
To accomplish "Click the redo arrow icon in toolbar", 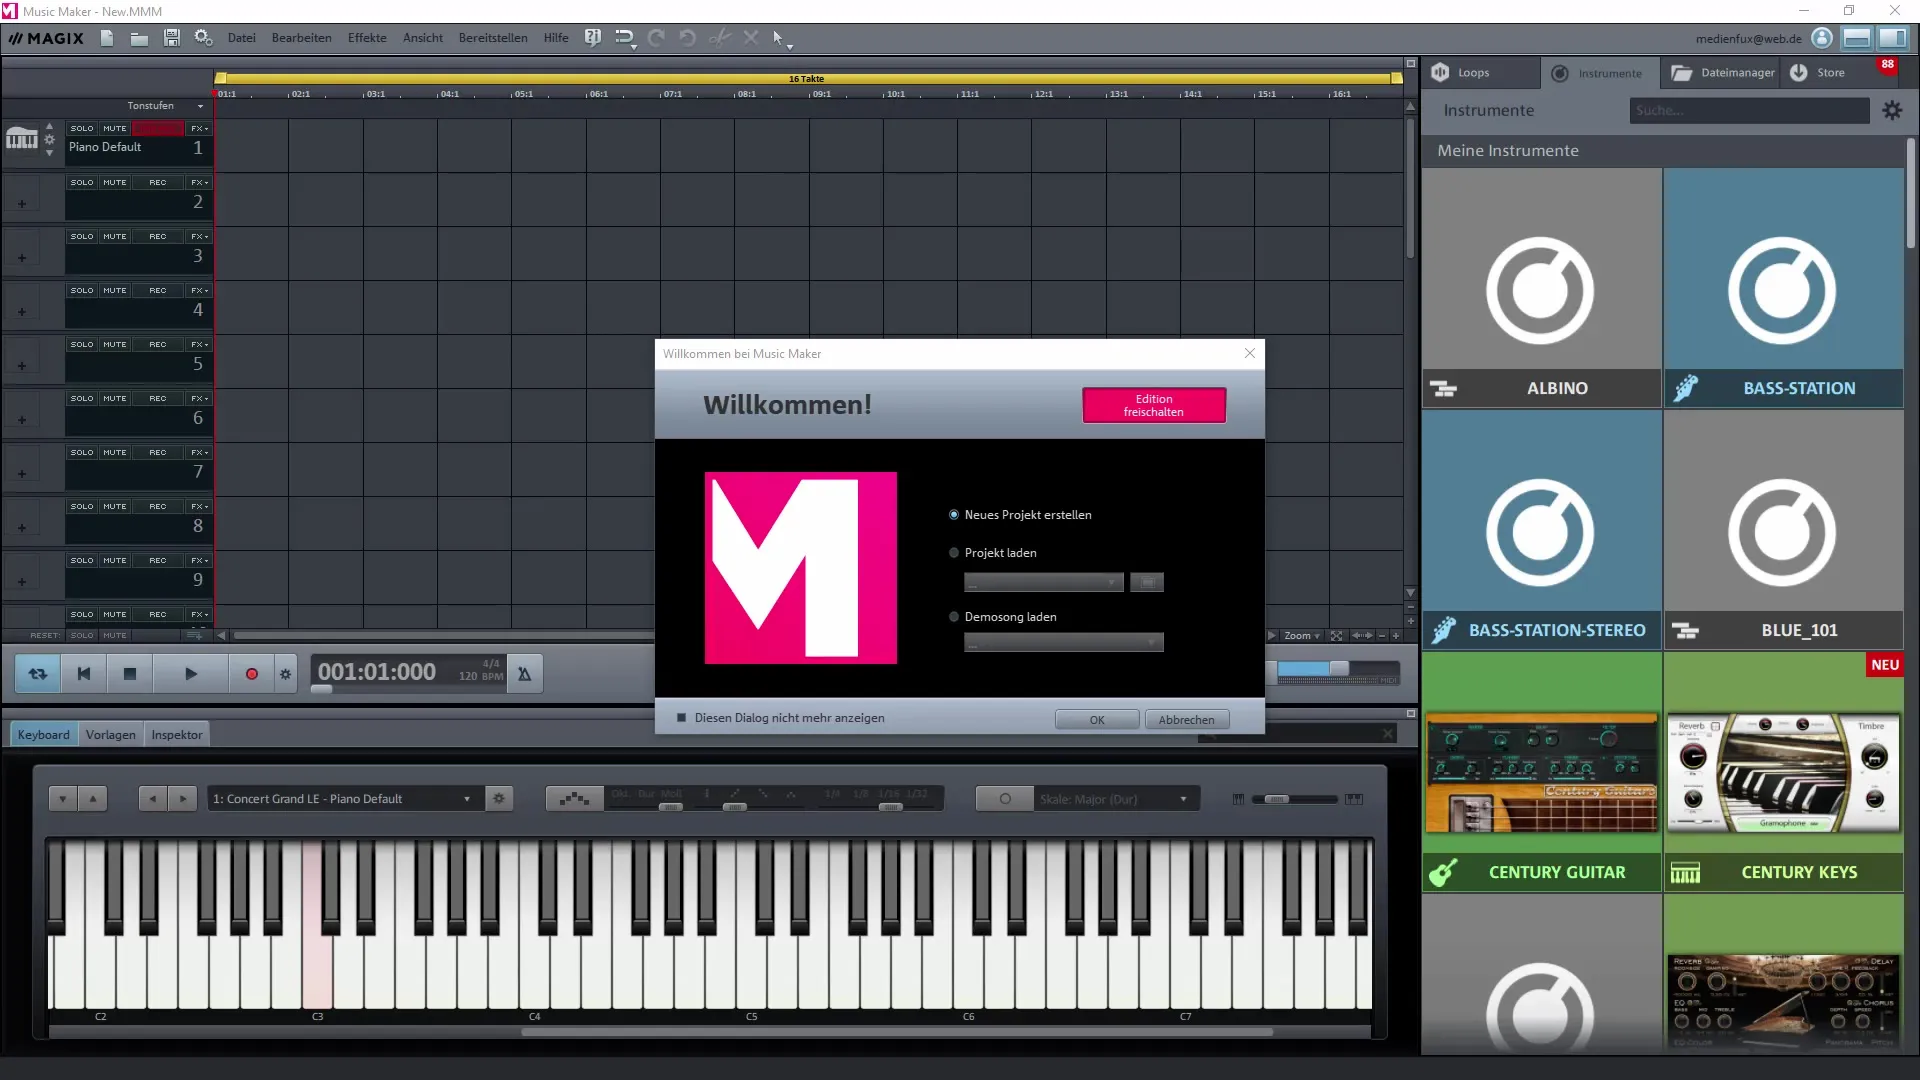I will pos(656,38).
